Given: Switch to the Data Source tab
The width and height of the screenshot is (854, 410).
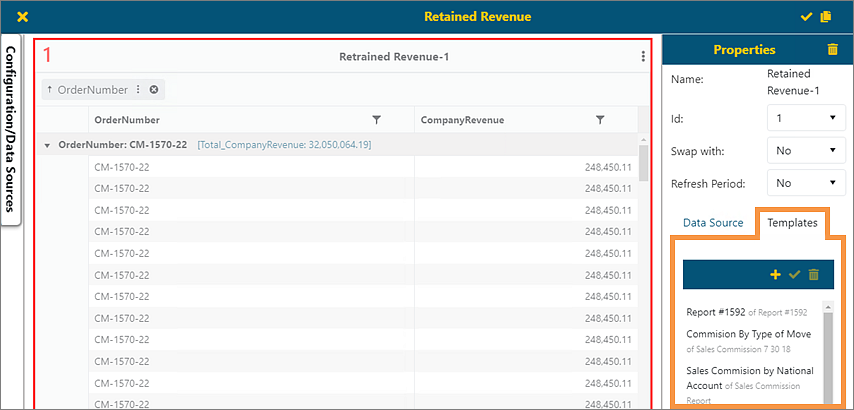Looking at the screenshot, I should (x=713, y=223).
